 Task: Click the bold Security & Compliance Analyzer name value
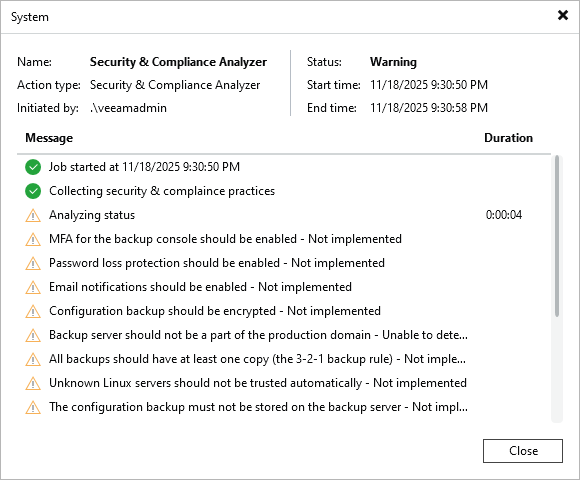[x=178, y=62]
